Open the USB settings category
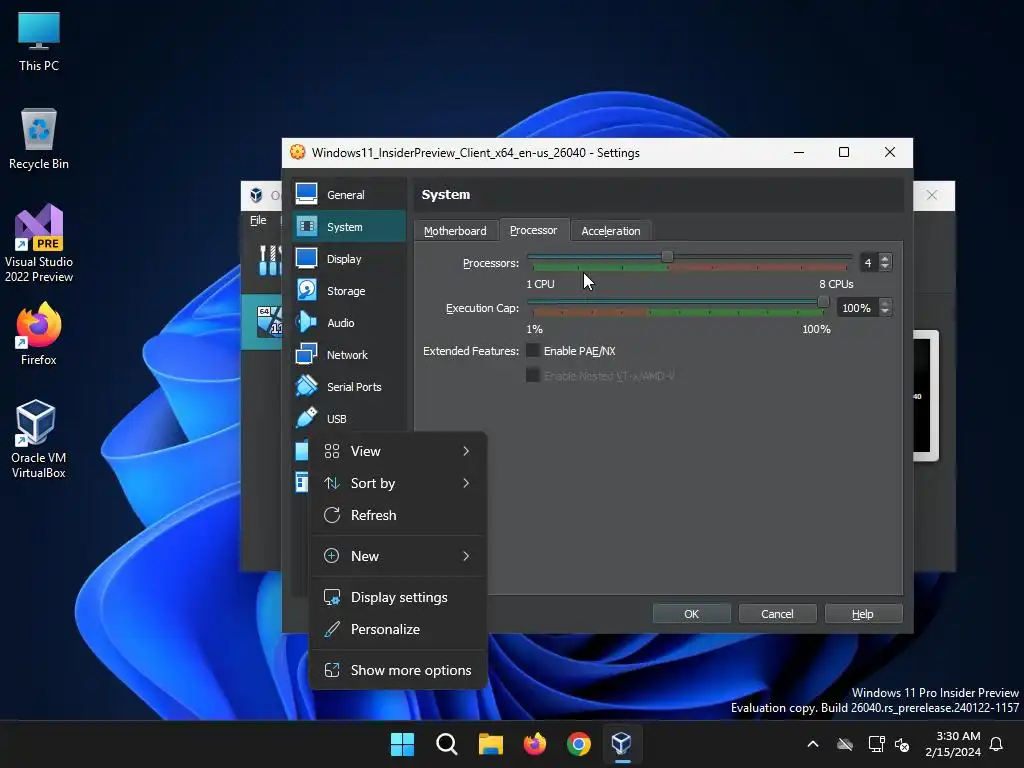This screenshot has height=768, width=1024. pyautogui.click(x=349, y=419)
